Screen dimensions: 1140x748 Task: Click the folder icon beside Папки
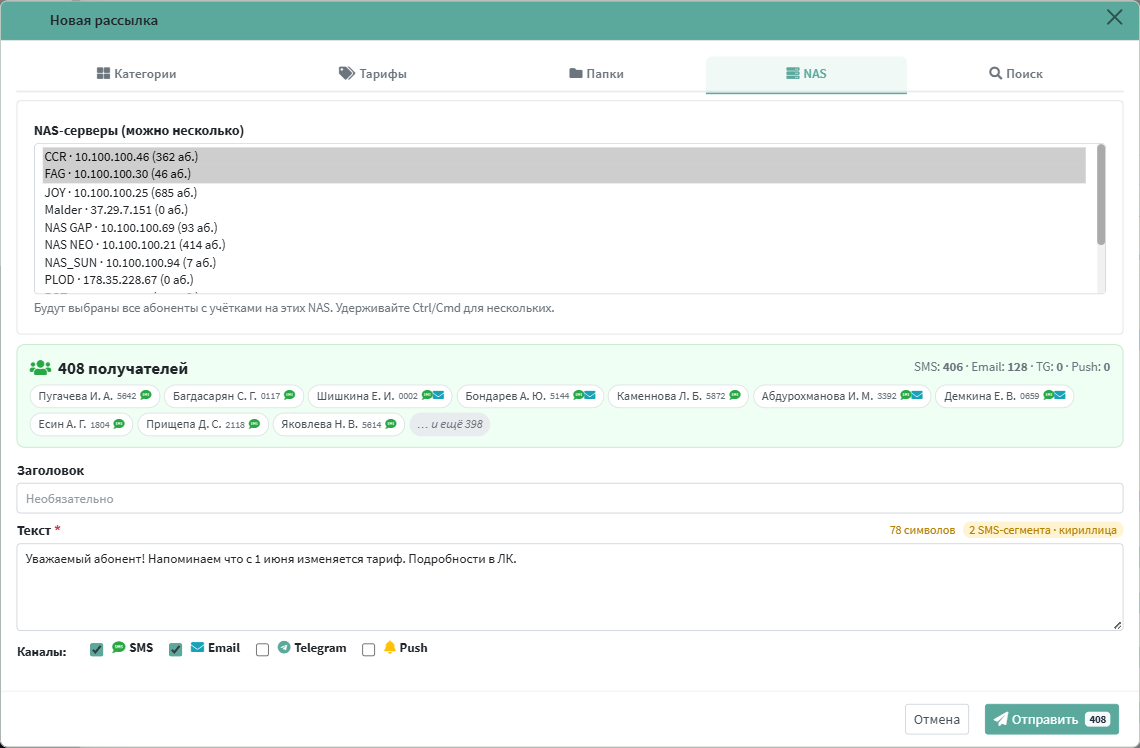(576, 73)
